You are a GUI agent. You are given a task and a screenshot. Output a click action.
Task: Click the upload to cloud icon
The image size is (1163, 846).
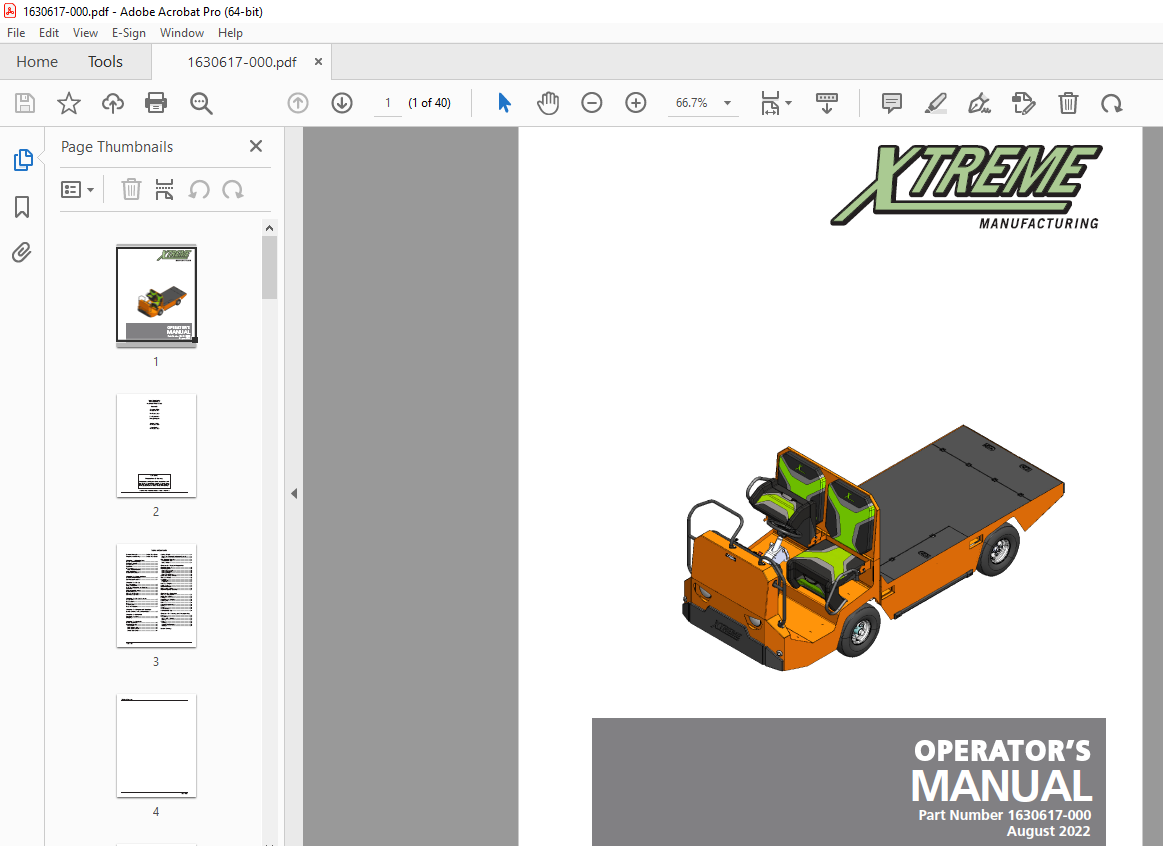click(113, 103)
